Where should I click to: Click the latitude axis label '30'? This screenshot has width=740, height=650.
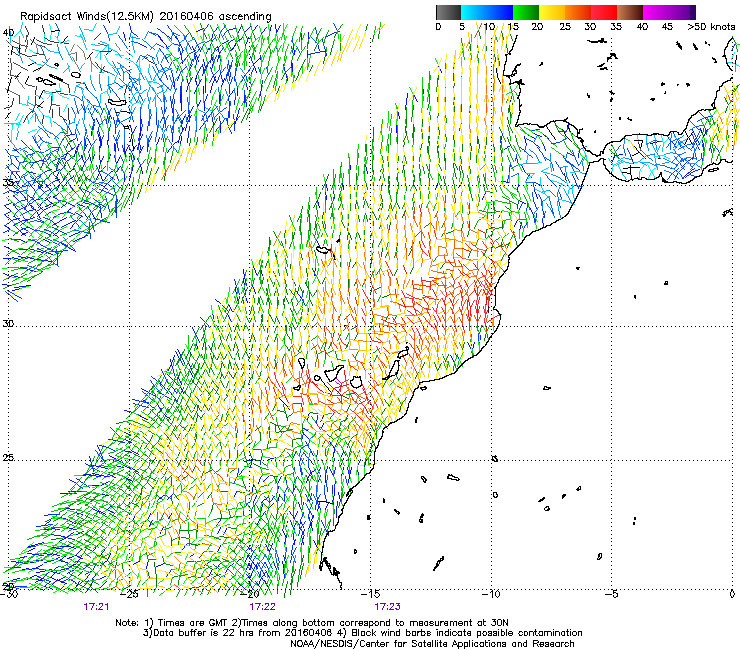[8, 324]
